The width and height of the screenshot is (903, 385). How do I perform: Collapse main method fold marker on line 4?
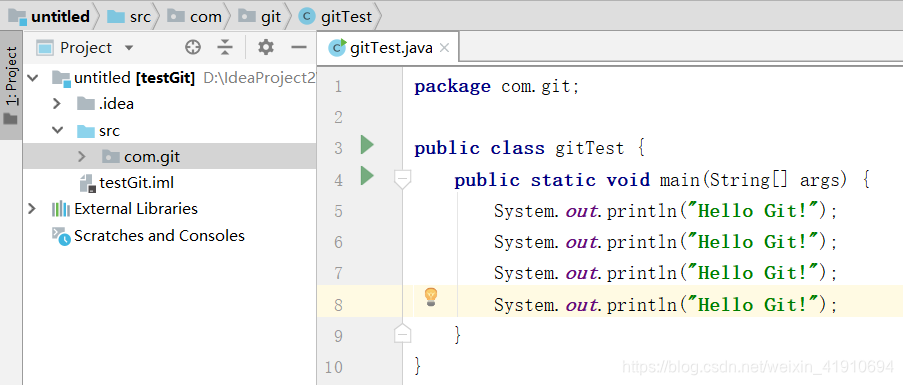click(403, 179)
